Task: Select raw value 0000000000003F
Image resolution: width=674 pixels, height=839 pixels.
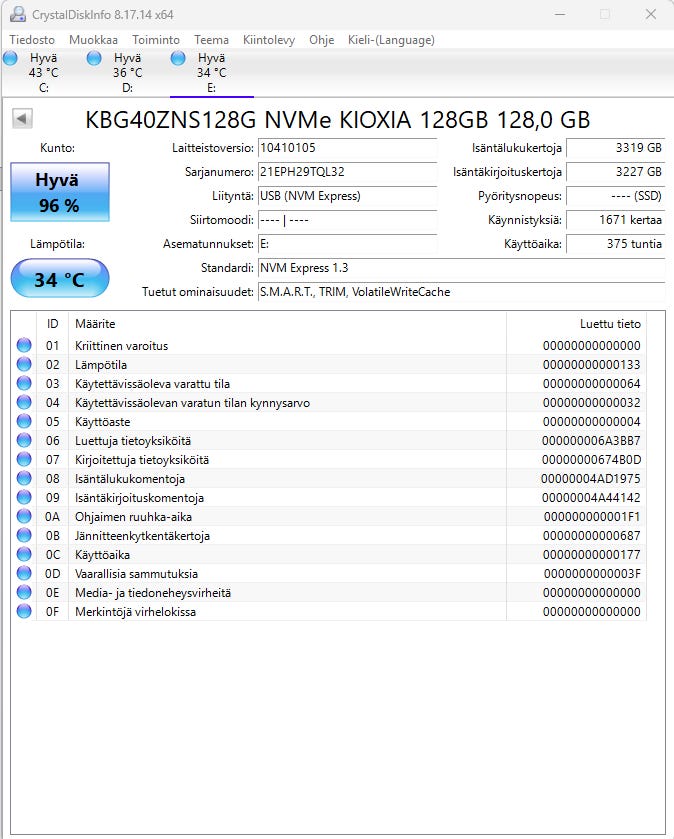Action: click(x=592, y=574)
